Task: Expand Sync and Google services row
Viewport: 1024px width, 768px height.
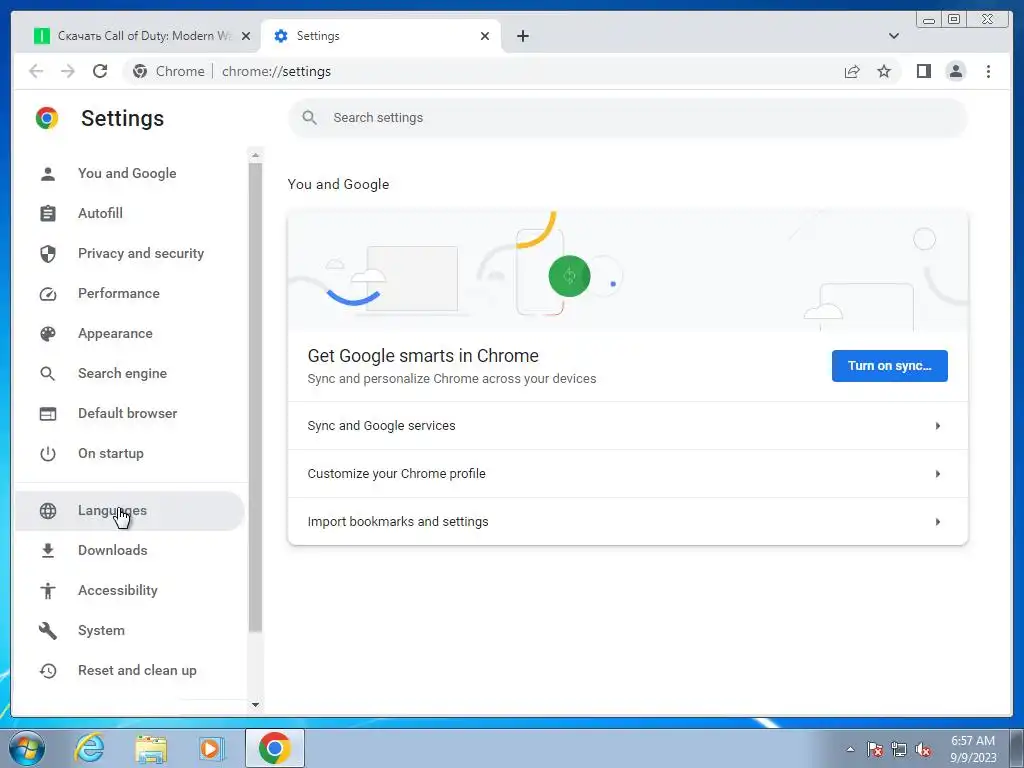Action: coord(628,426)
